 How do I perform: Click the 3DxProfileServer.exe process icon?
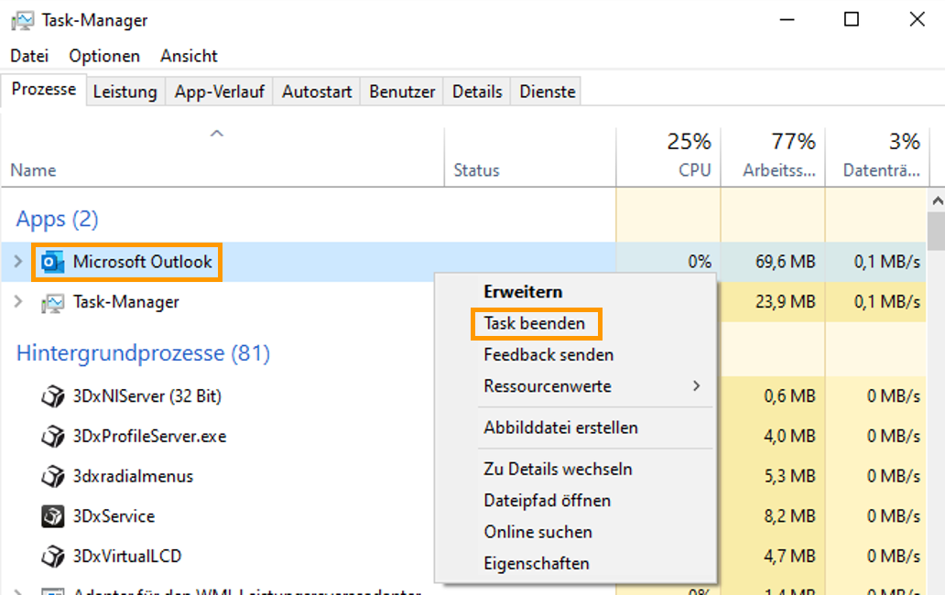pos(52,436)
